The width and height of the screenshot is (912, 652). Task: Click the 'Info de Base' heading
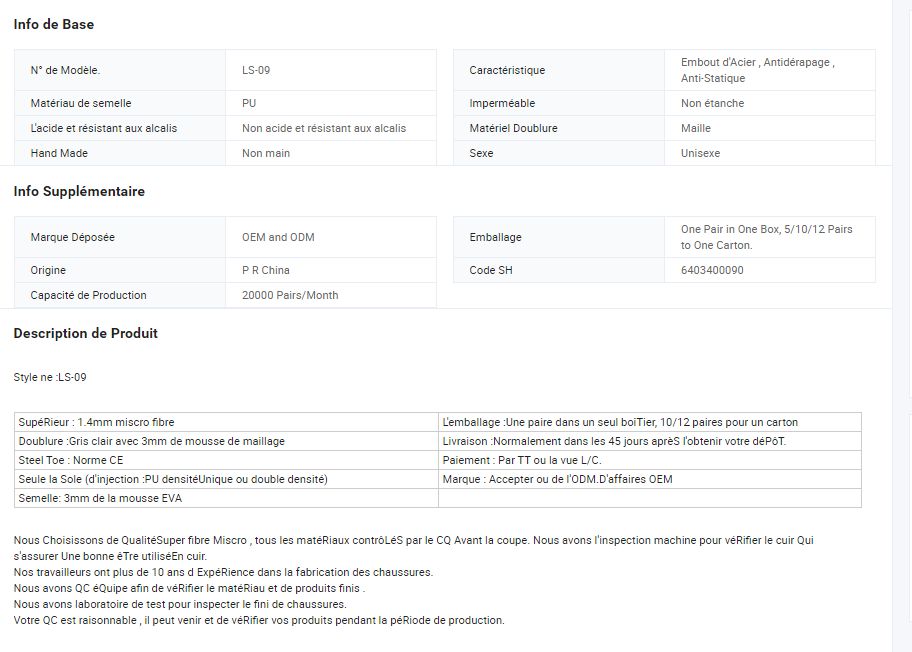54,24
